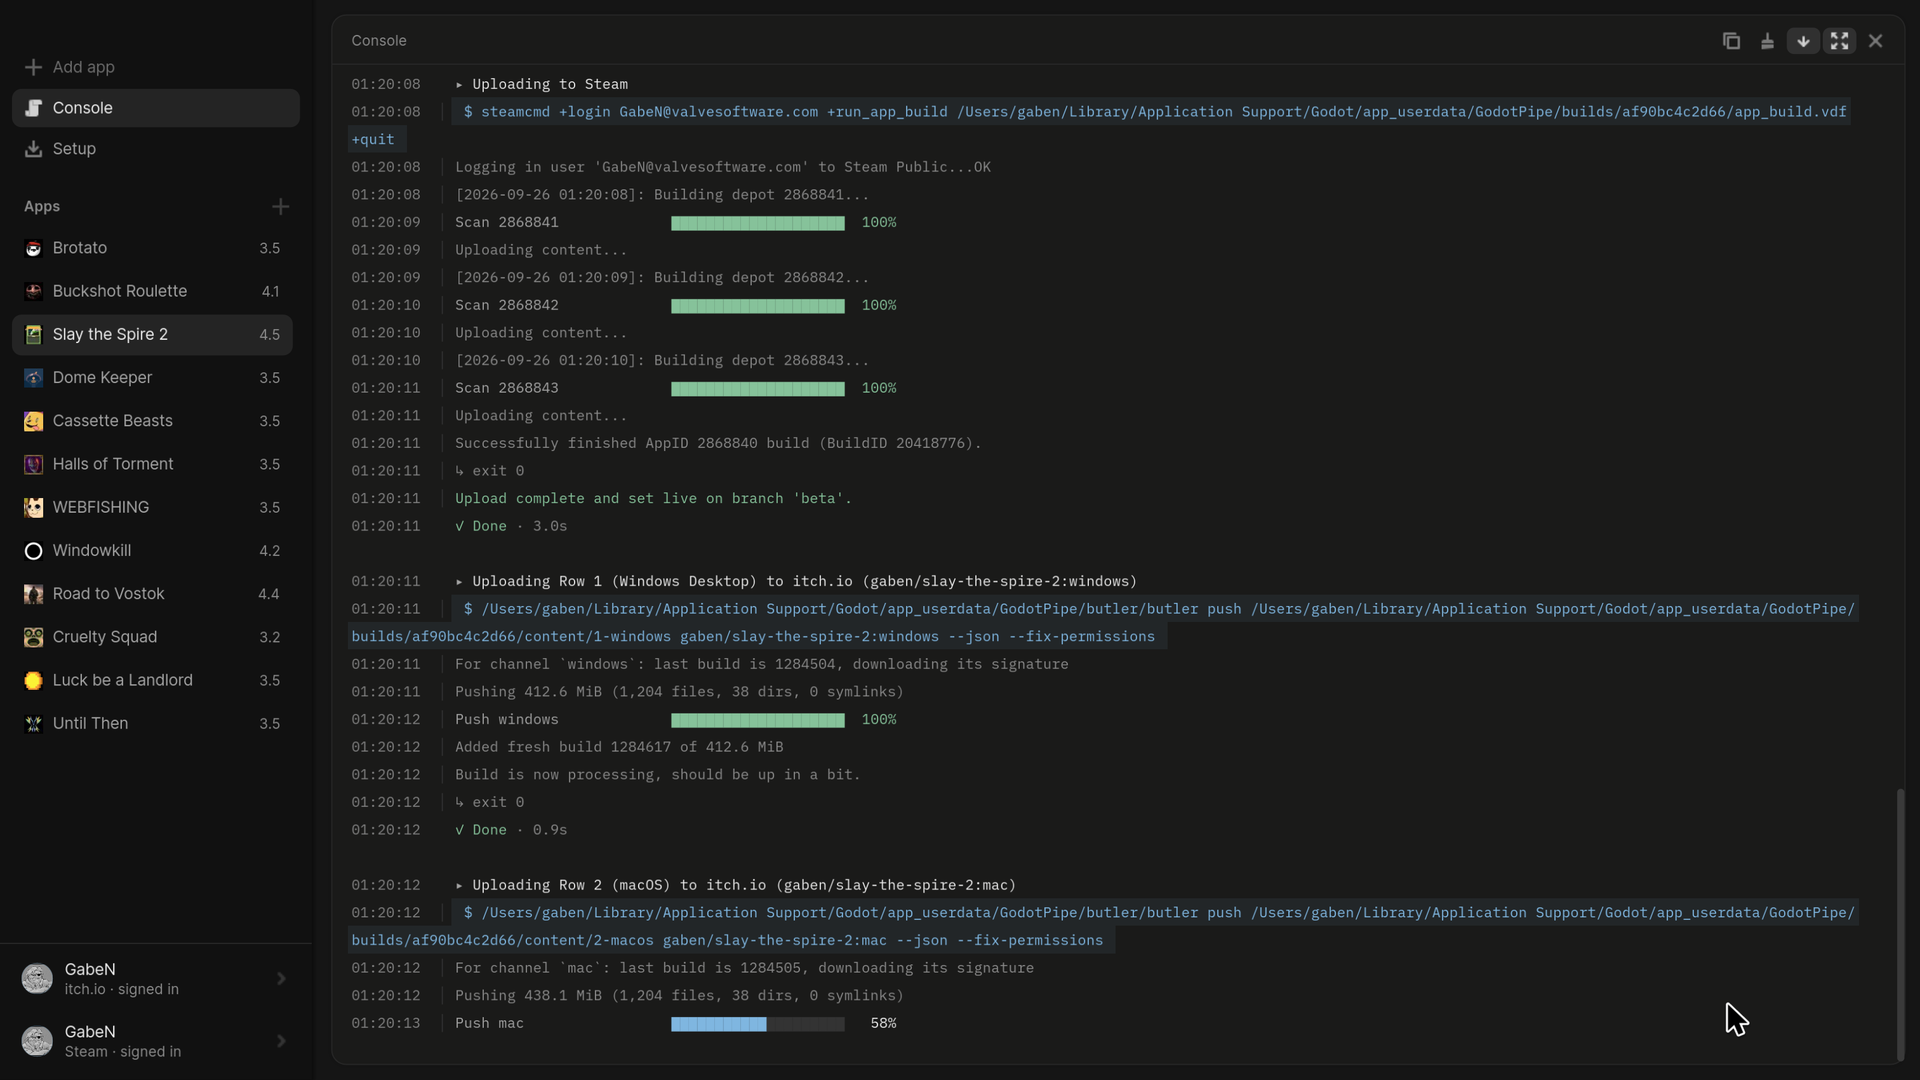Select the Cruelty Squad app icon
The image size is (1920, 1080).
(x=33, y=637)
